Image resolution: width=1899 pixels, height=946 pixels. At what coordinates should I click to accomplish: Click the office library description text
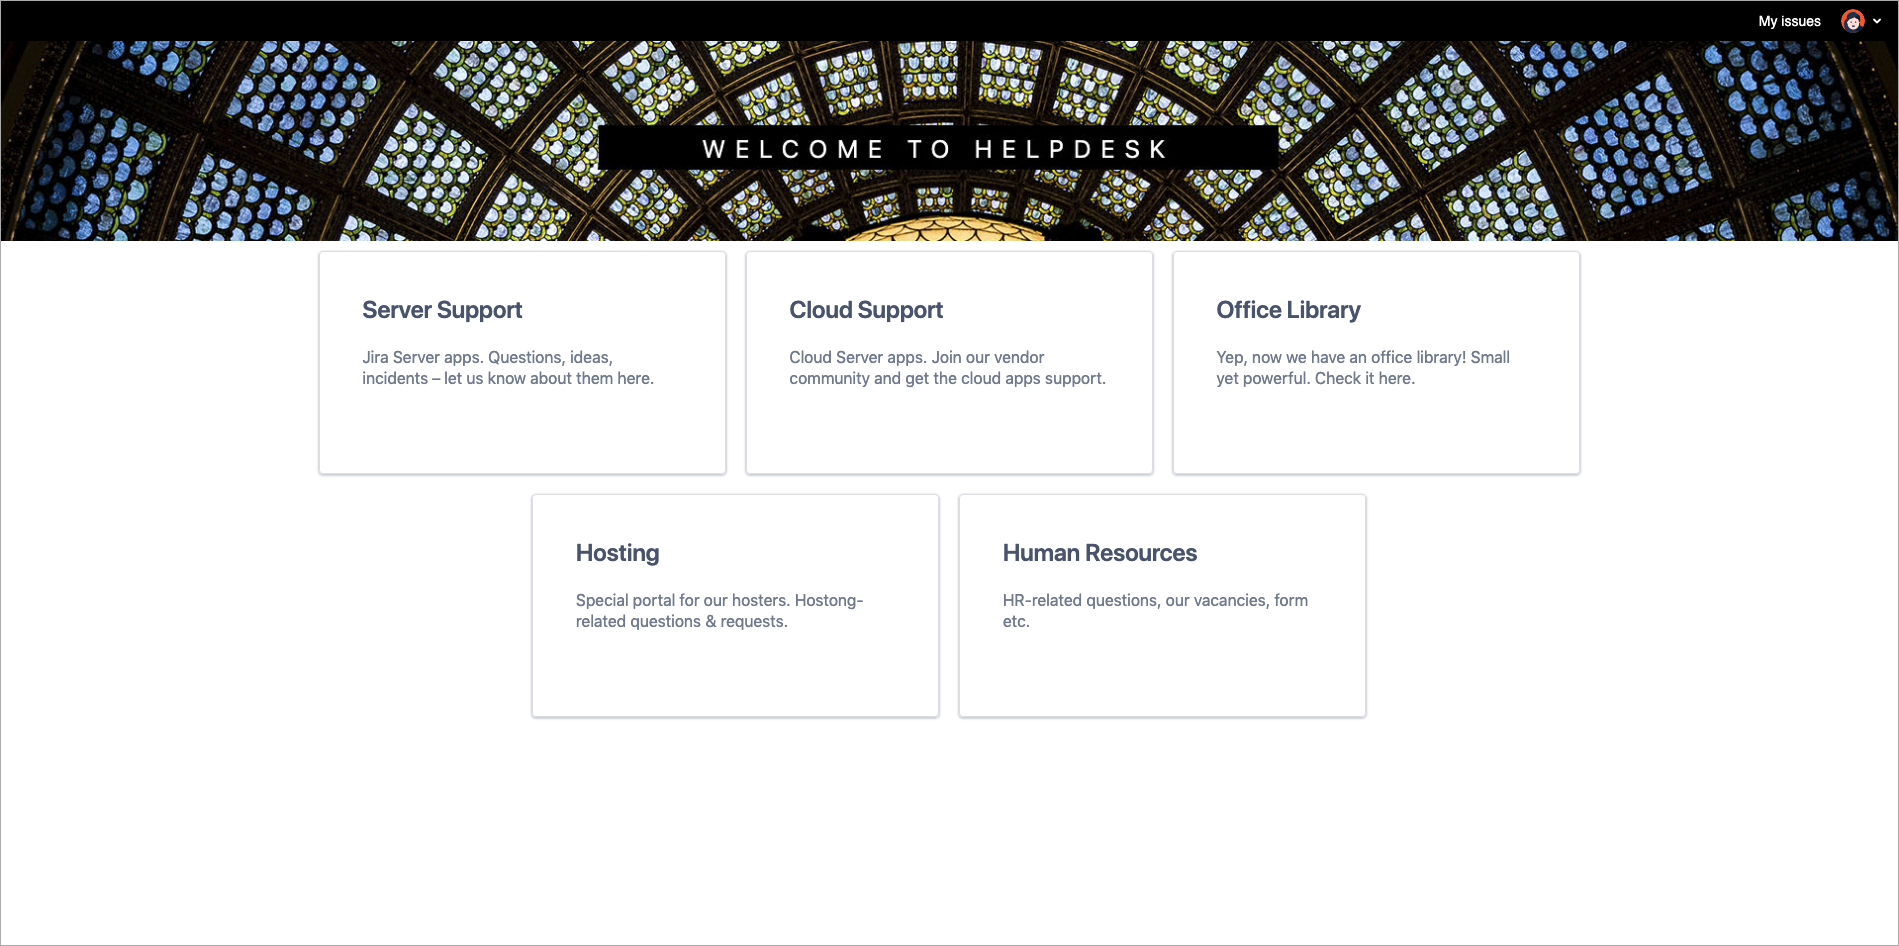[1362, 368]
